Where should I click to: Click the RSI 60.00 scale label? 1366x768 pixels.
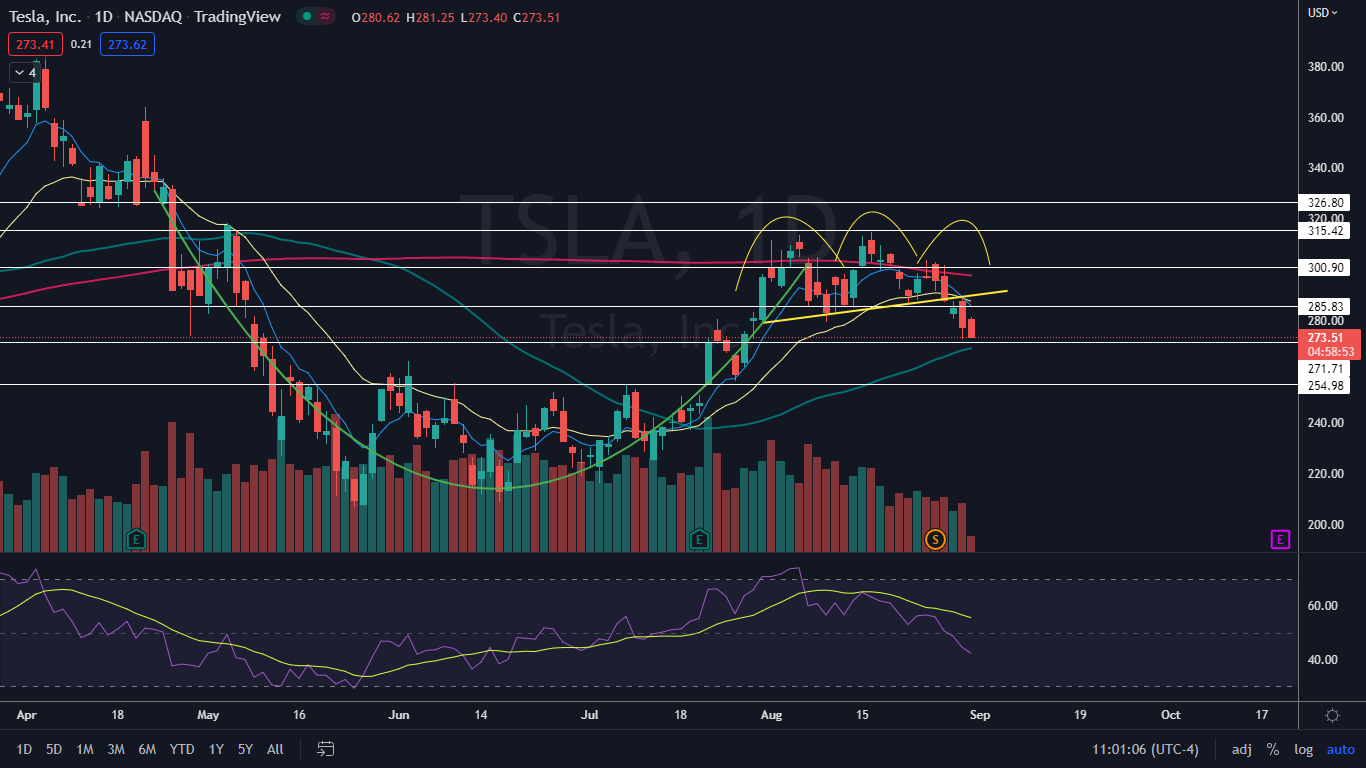(1324, 606)
